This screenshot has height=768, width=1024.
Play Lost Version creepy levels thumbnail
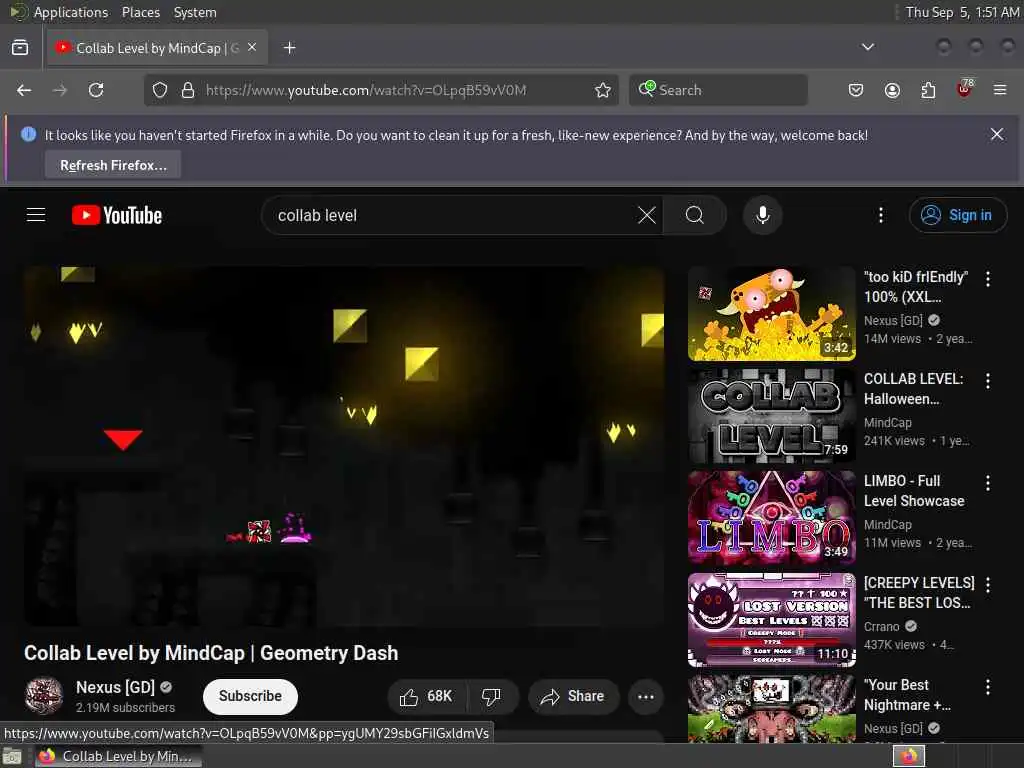pyautogui.click(x=771, y=620)
